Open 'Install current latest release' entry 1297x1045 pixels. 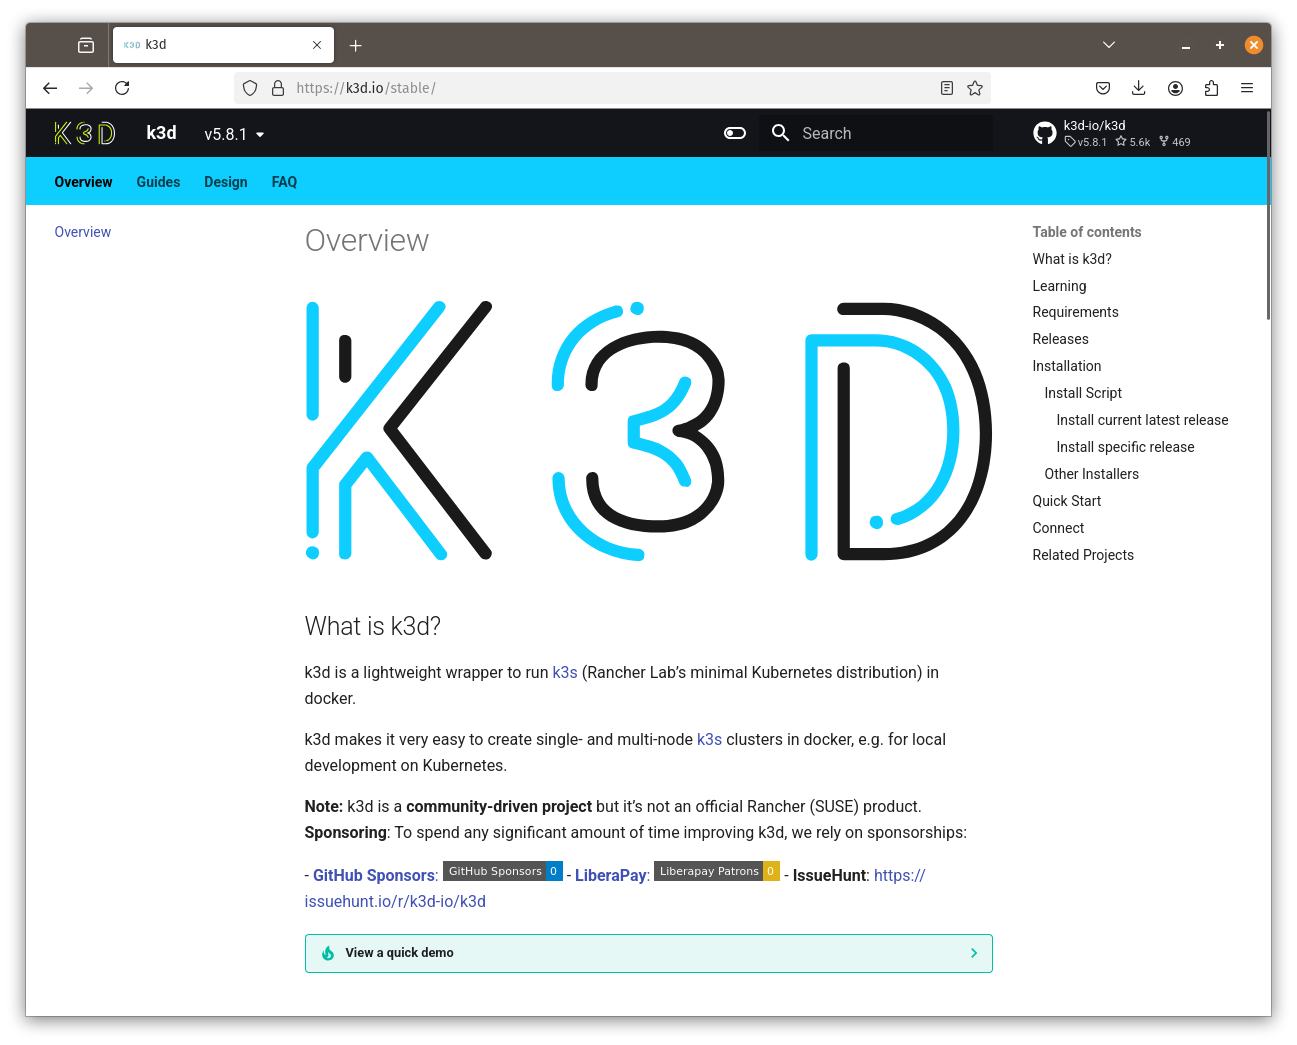click(x=1142, y=420)
